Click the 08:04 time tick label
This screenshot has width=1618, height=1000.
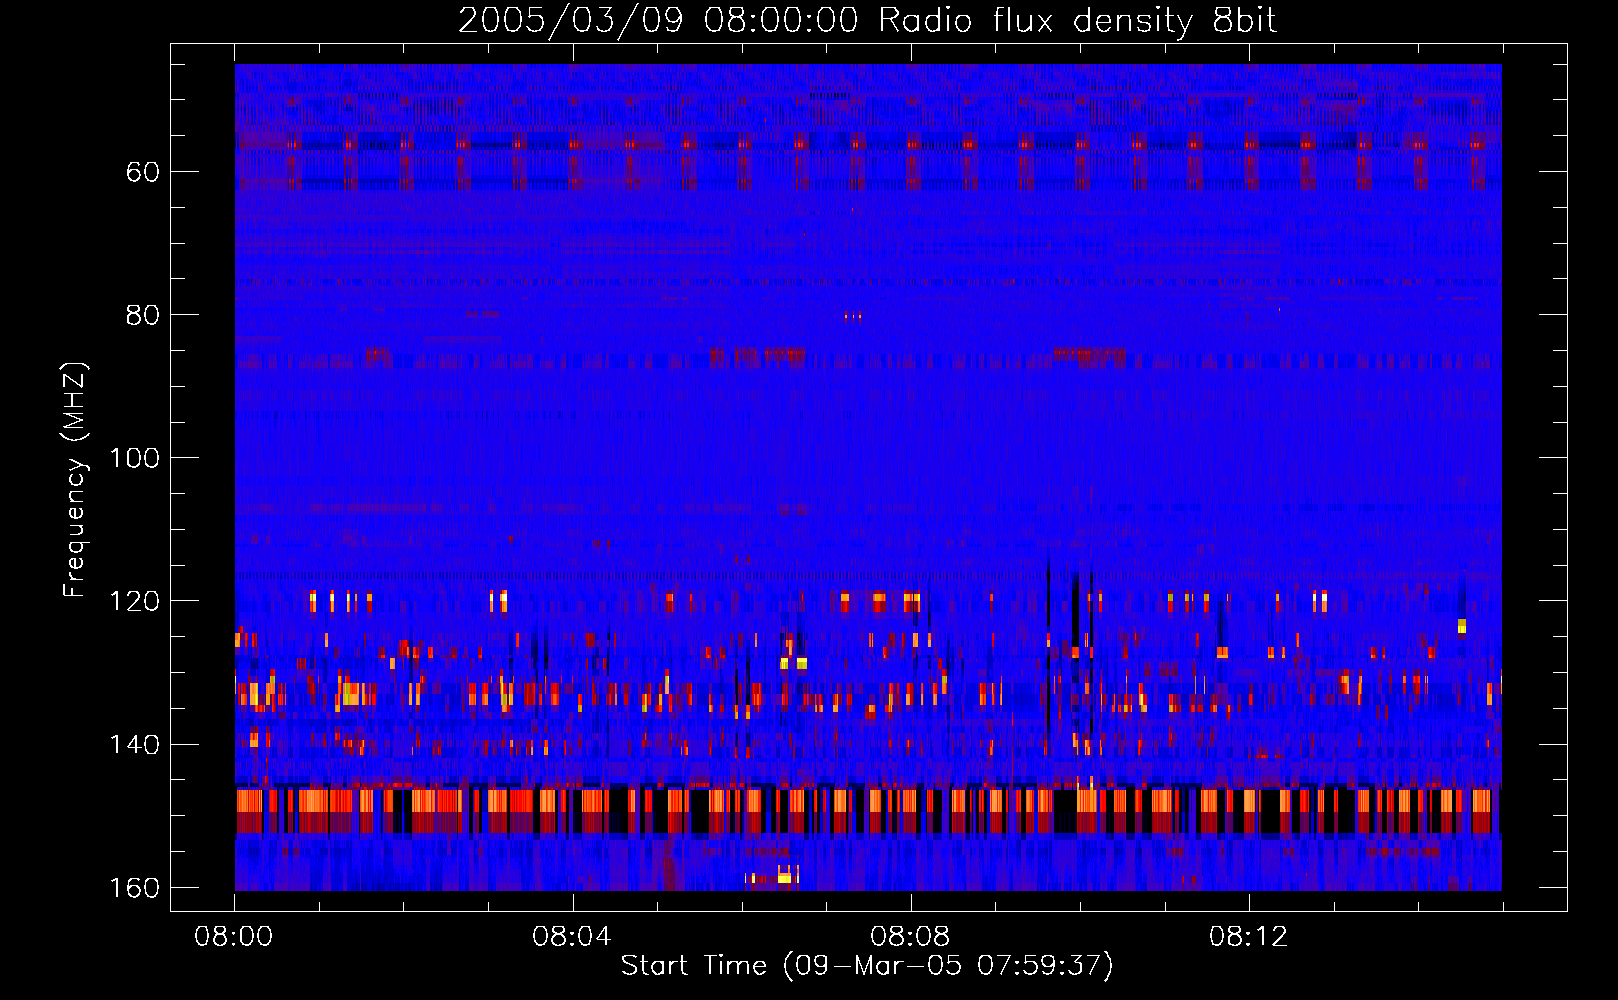tap(572, 937)
